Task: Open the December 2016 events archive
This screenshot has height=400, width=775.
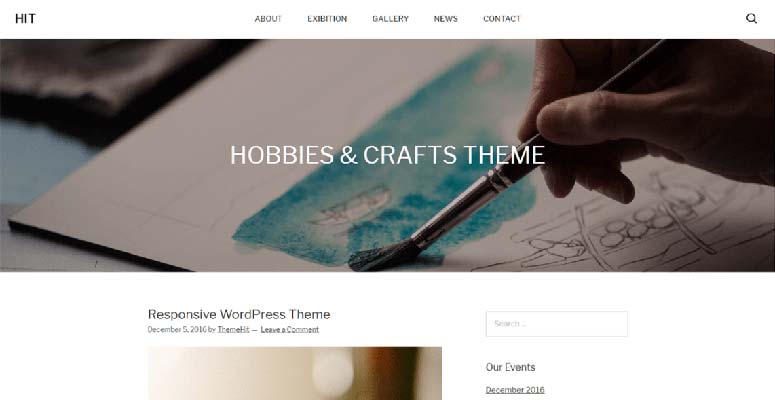Action: tap(515, 390)
